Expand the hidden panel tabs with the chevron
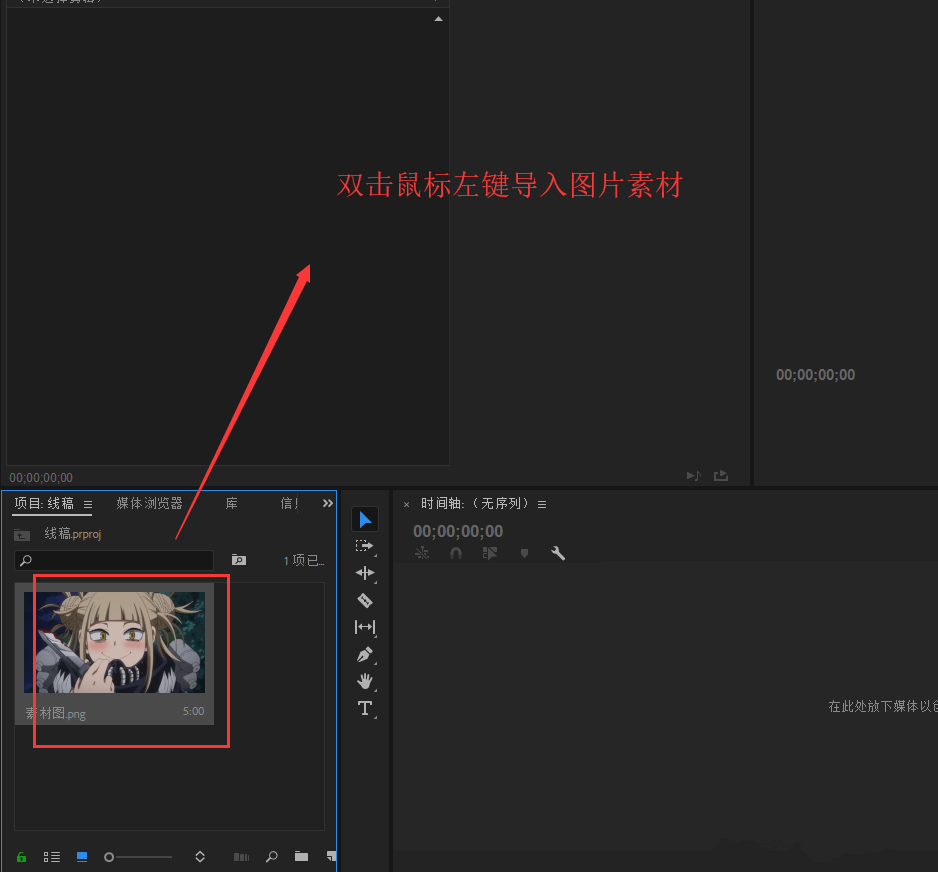 click(328, 503)
